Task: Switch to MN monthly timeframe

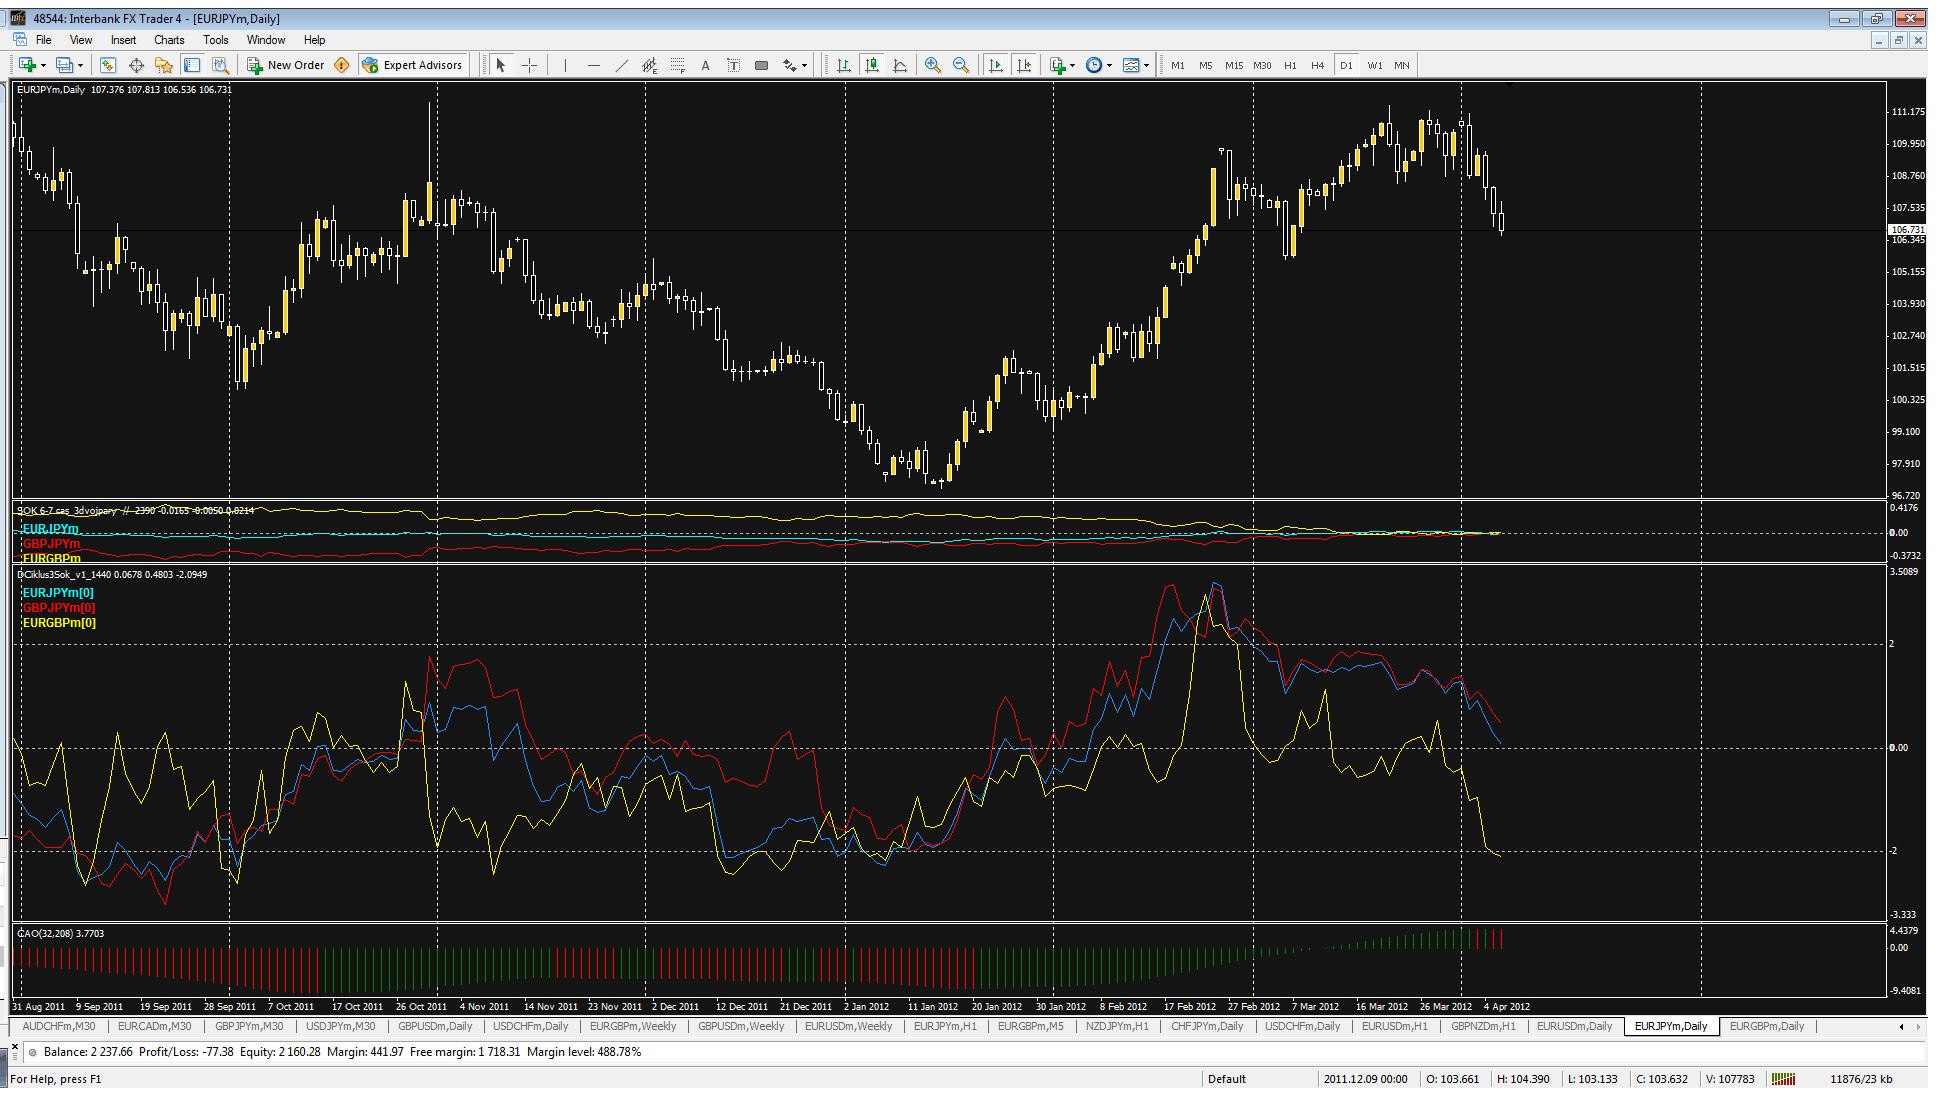Action: tap(1402, 65)
